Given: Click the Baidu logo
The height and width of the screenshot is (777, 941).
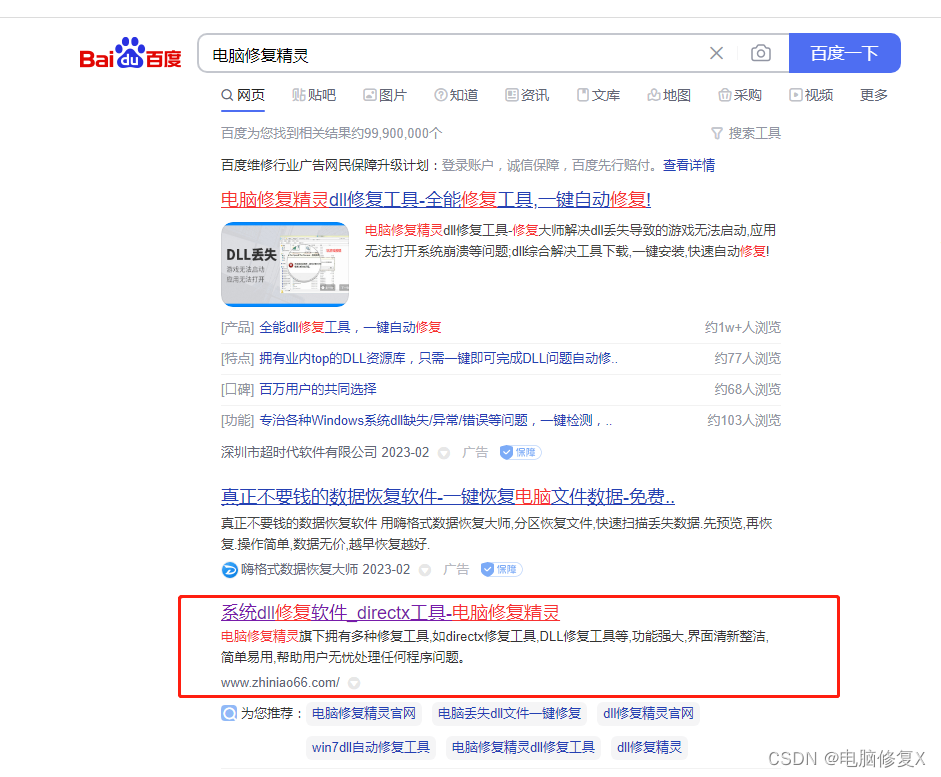Looking at the screenshot, I should coord(130,53).
